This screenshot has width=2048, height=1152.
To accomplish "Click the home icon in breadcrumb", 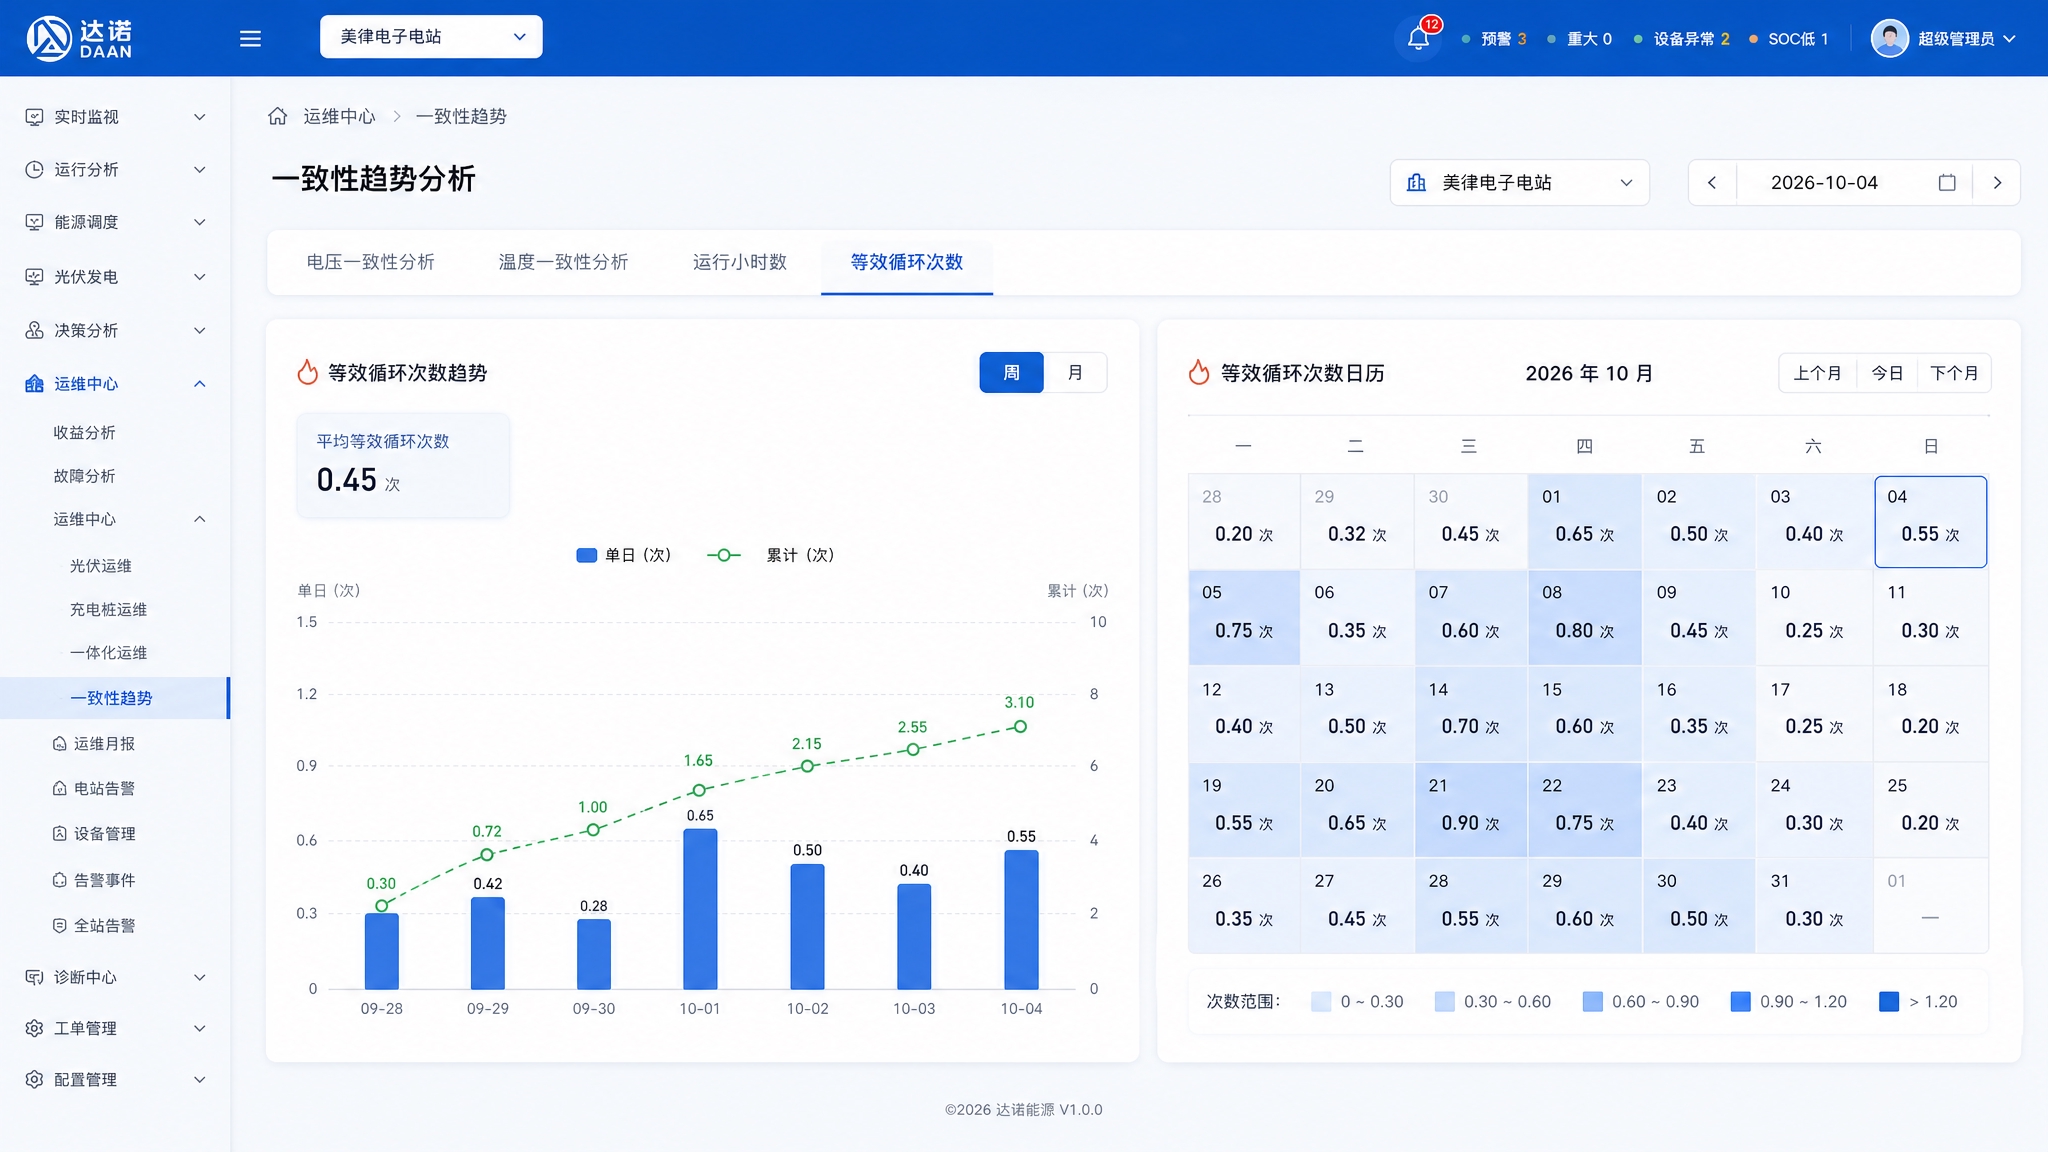I will pos(278,116).
